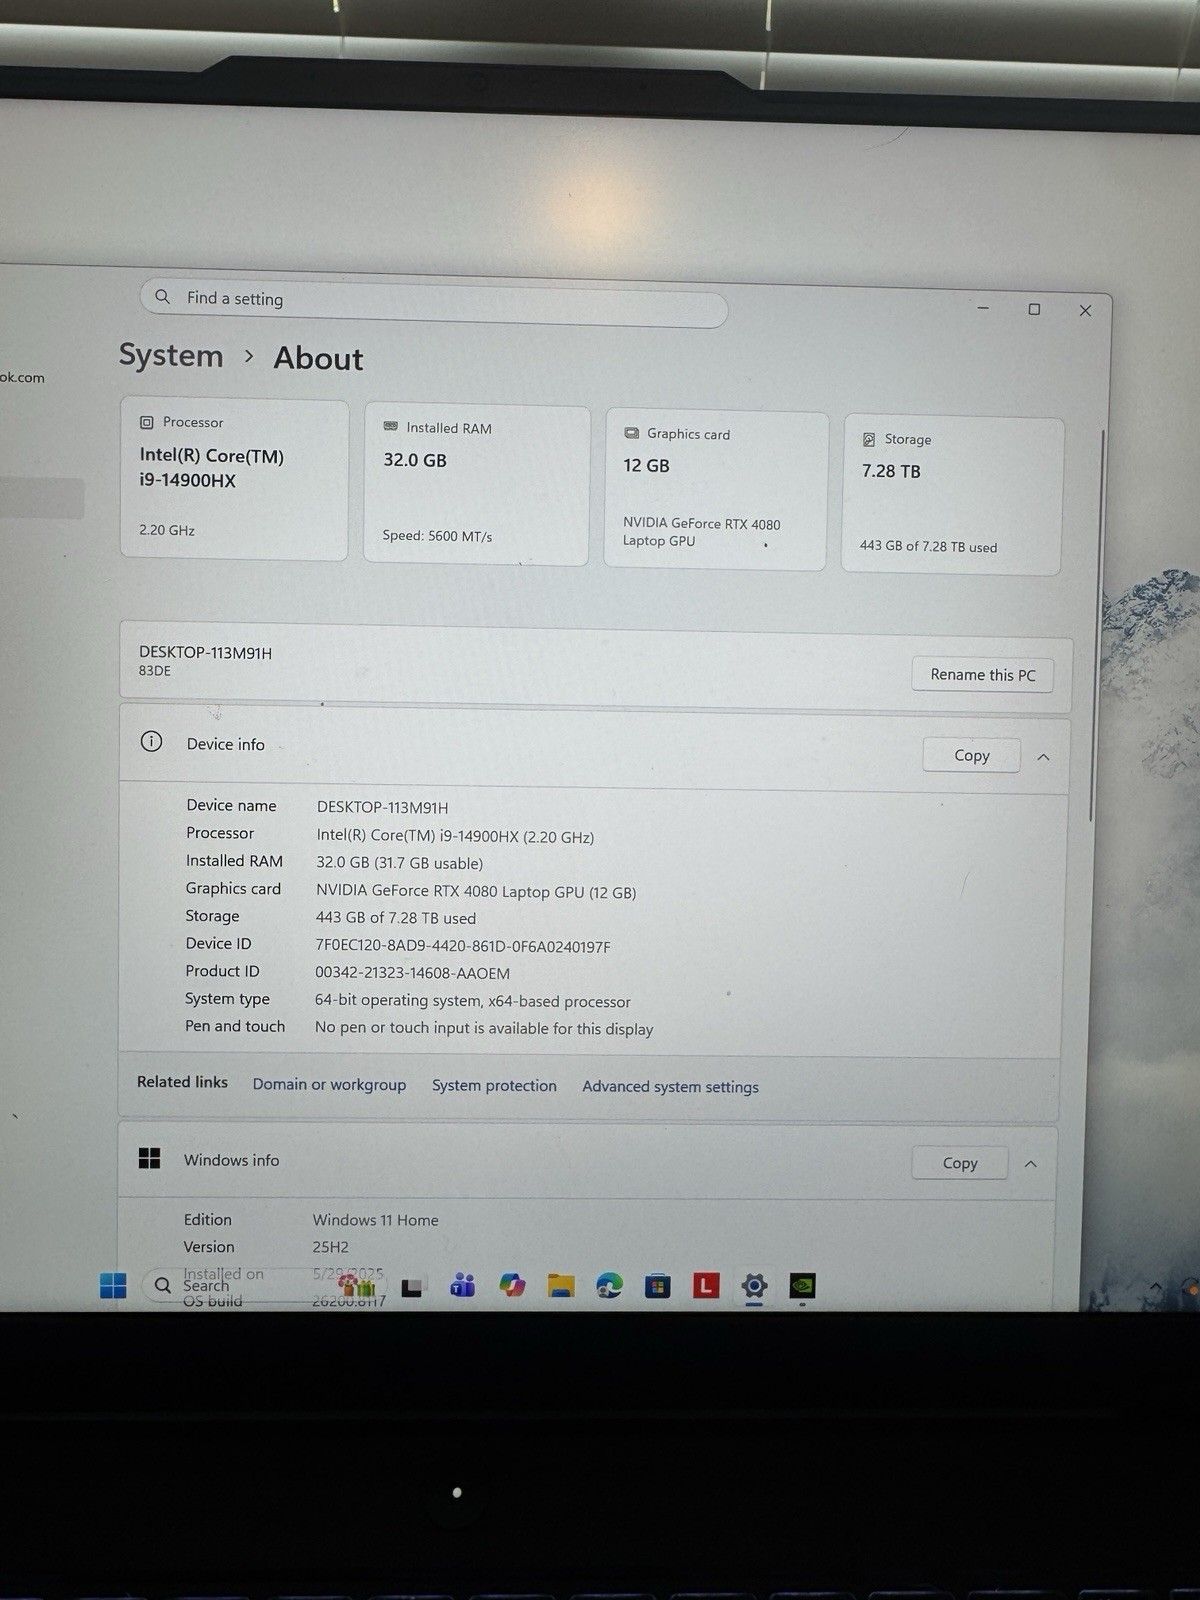The width and height of the screenshot is (1200, 1600).
Task: Open System protection link
Action: pos(494,1086)
